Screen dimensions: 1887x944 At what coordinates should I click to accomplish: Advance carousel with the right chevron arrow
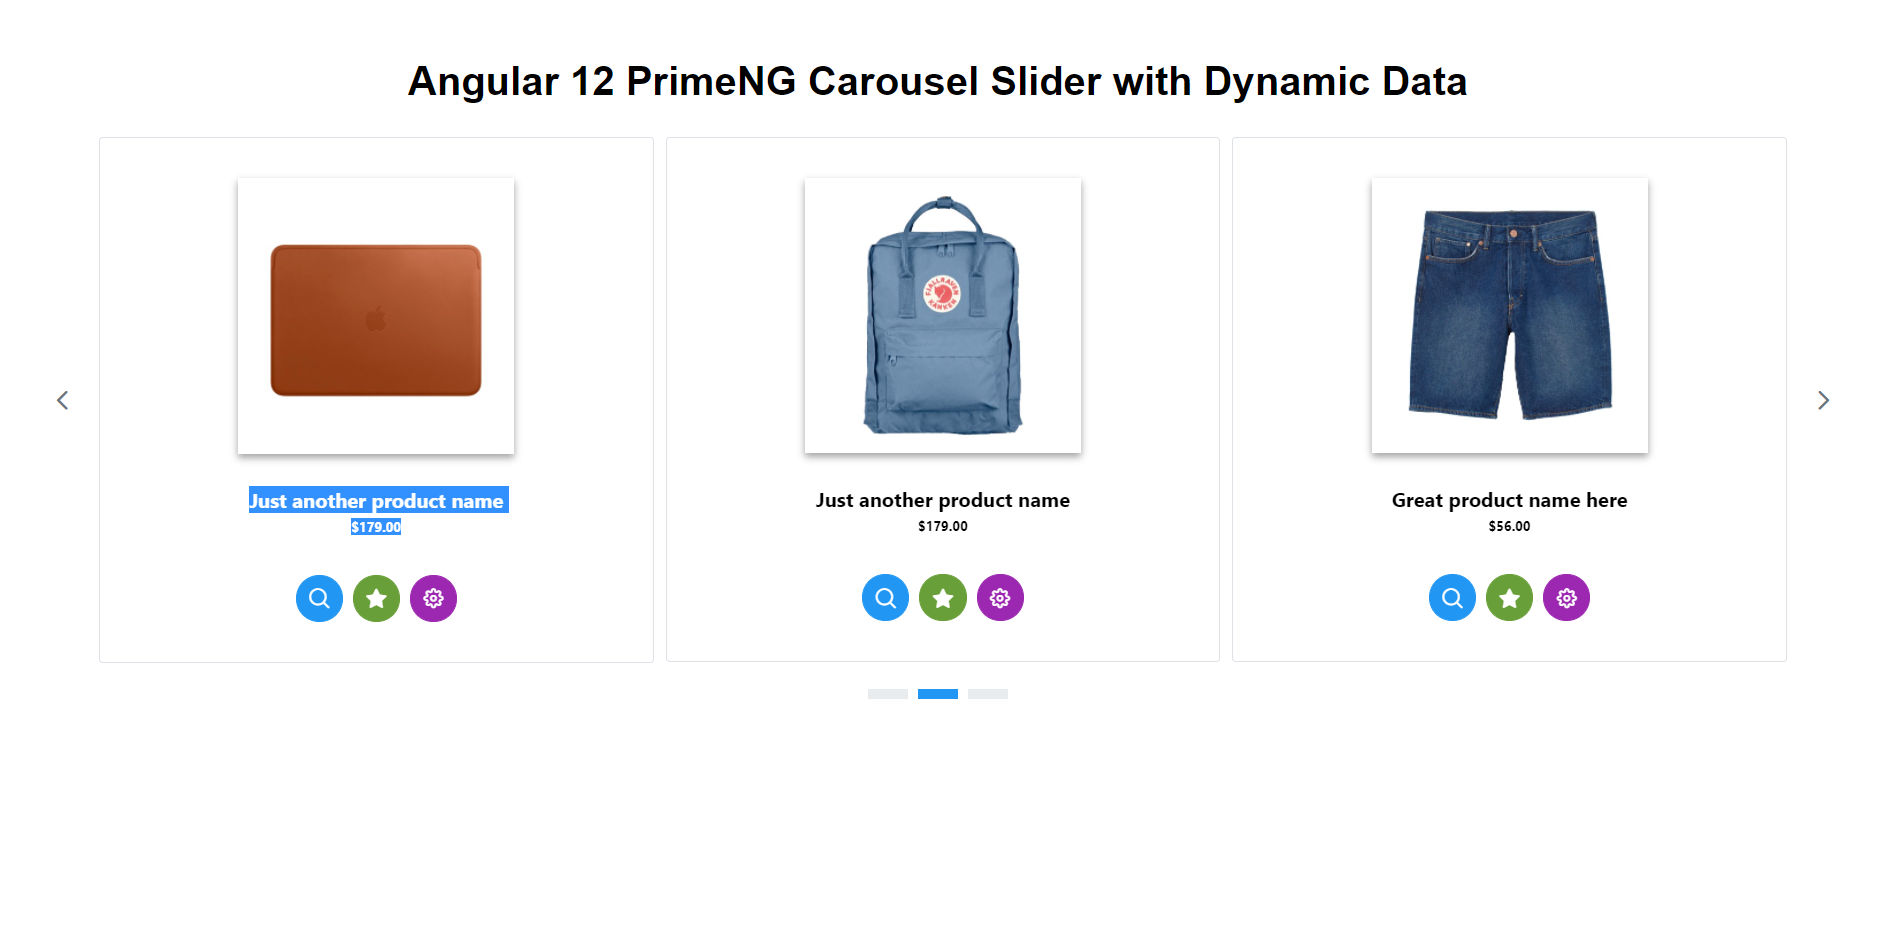pos(1823,400)
